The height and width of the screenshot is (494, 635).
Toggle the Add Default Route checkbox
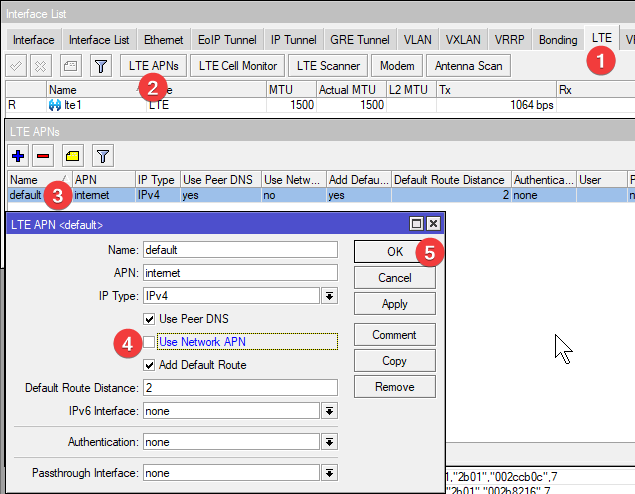tap(149, 365)
